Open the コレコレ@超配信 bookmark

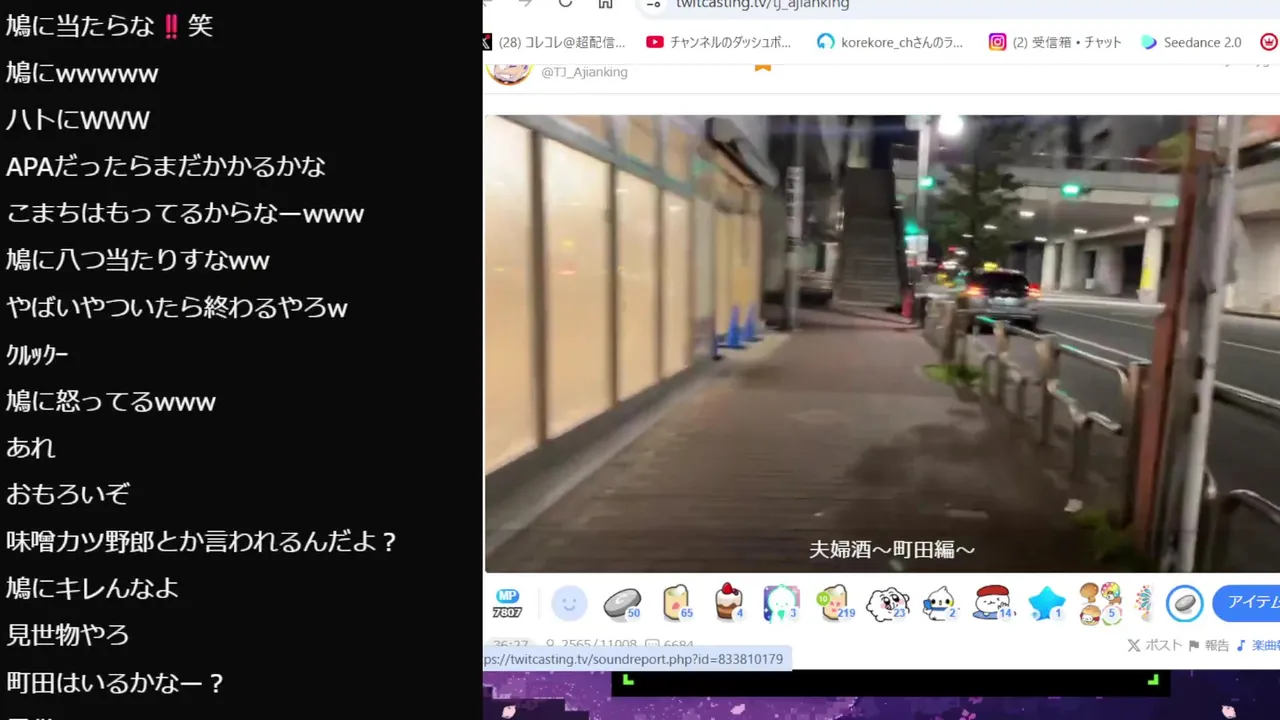554,42
